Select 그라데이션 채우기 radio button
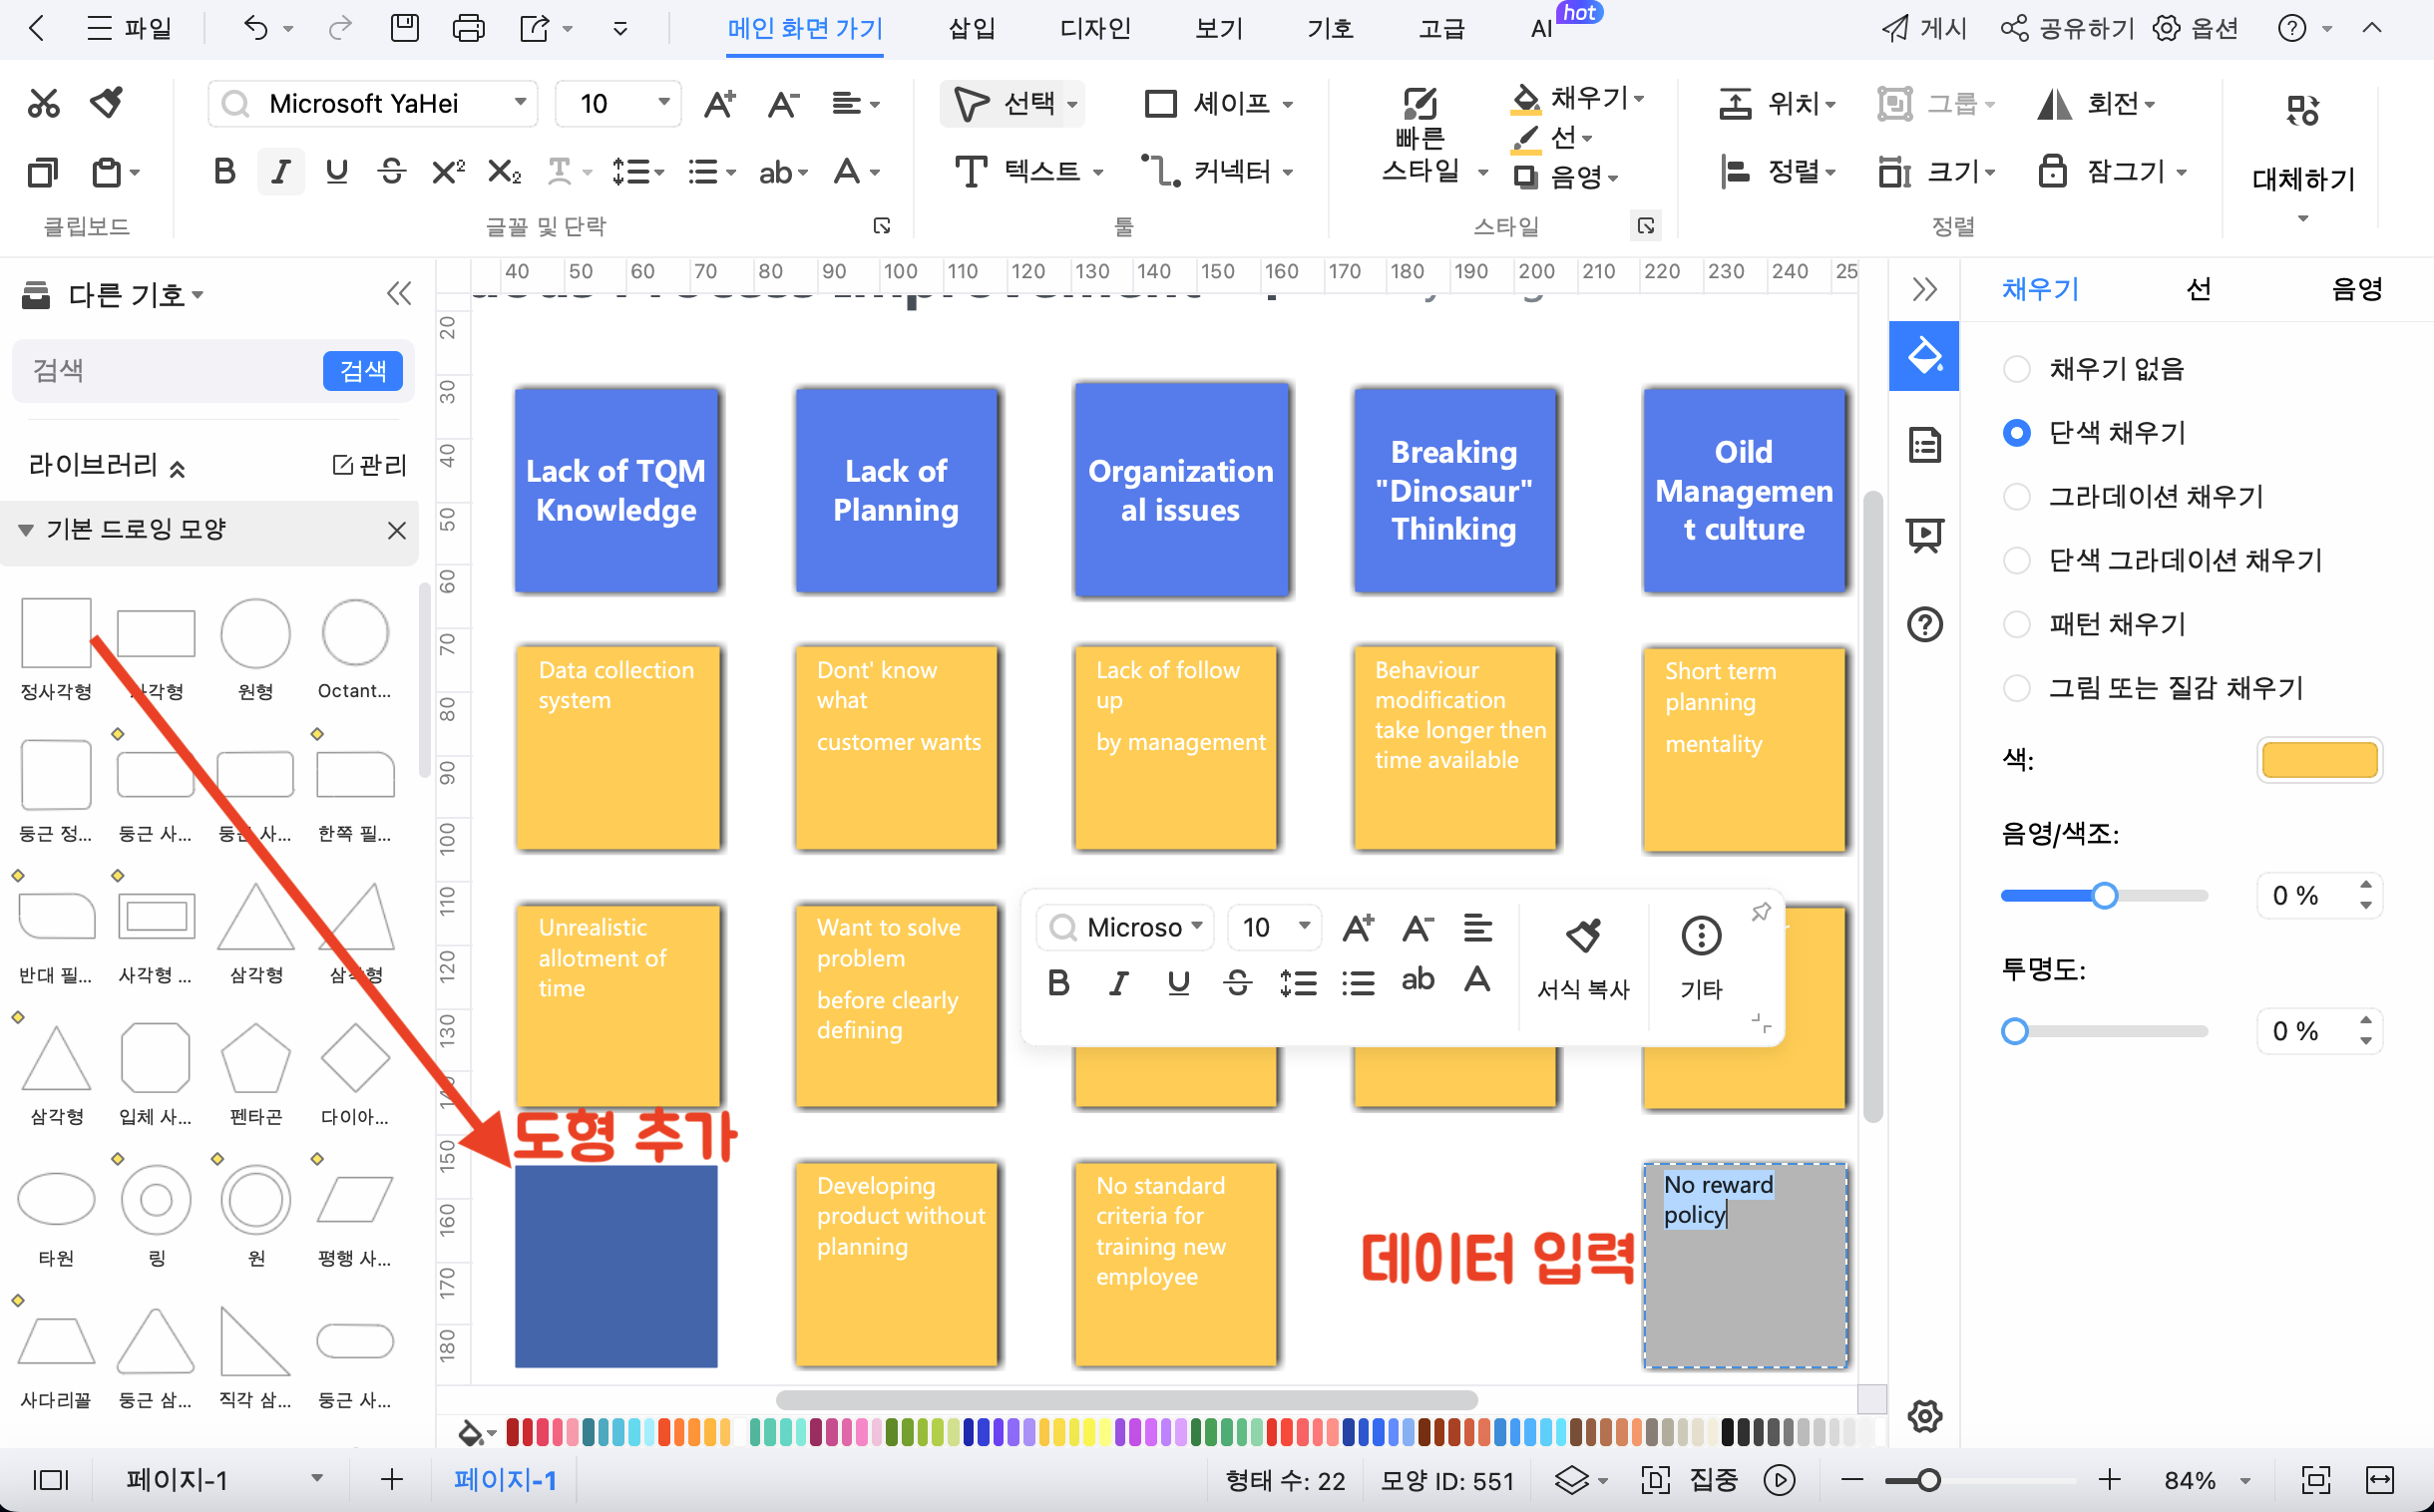The width and height of the screenshot is (2434, 1512). pos(2019,497)
